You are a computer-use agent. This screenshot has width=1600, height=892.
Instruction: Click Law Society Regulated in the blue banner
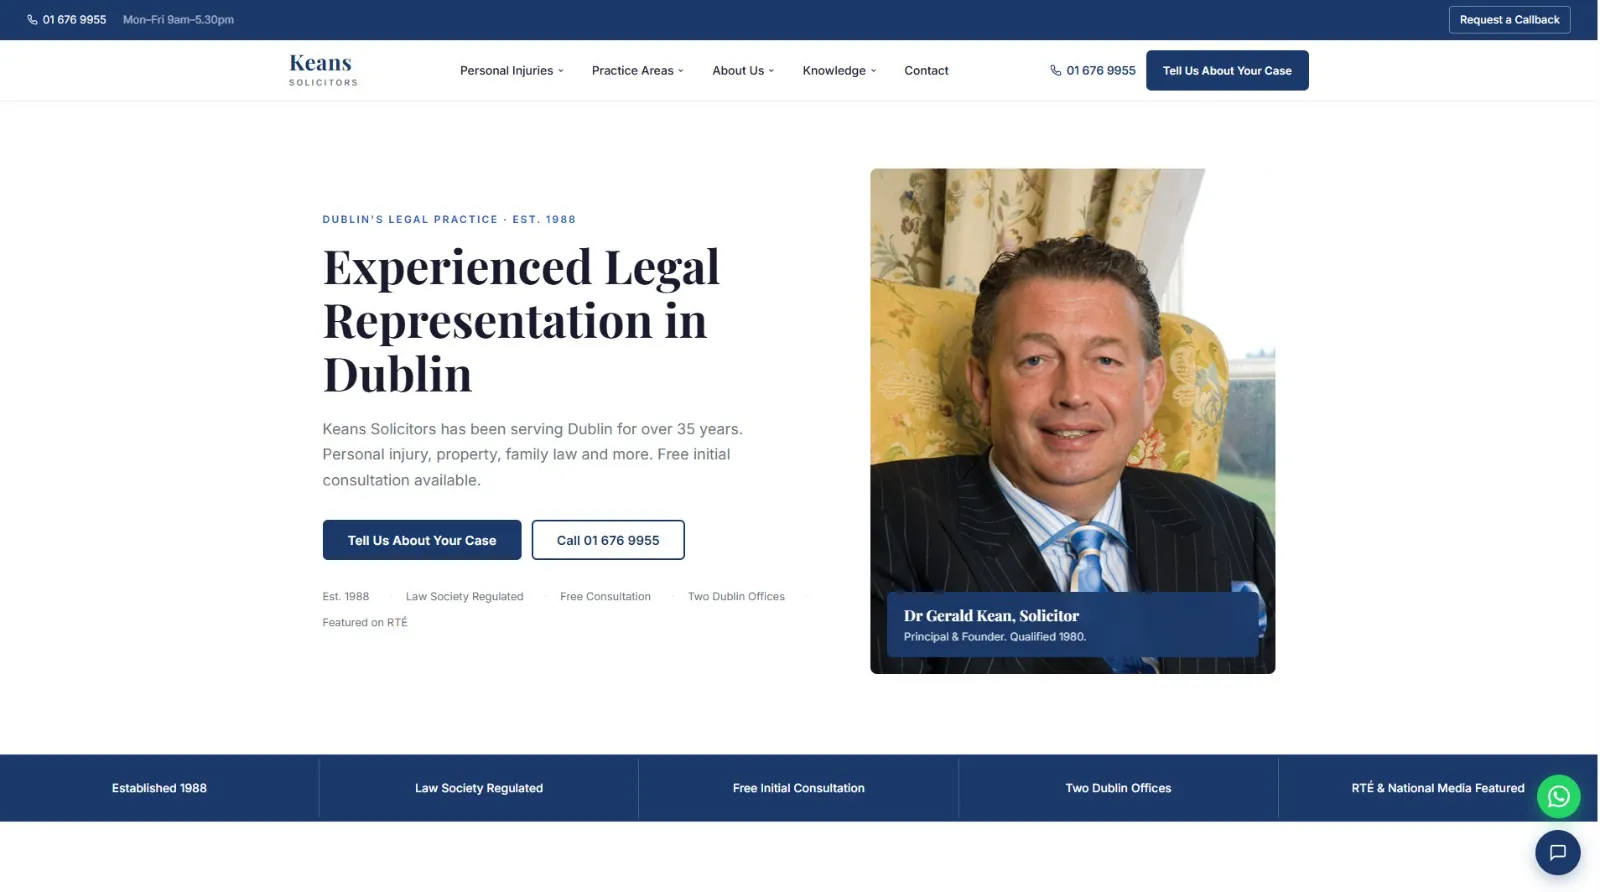point(479,788)
